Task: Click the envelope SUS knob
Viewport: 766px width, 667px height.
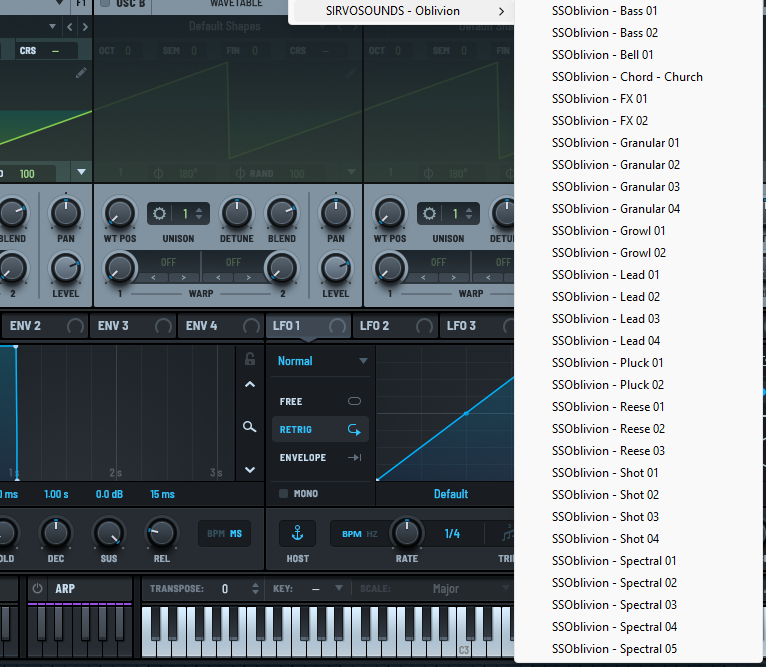Action: (x=109, y=533)
